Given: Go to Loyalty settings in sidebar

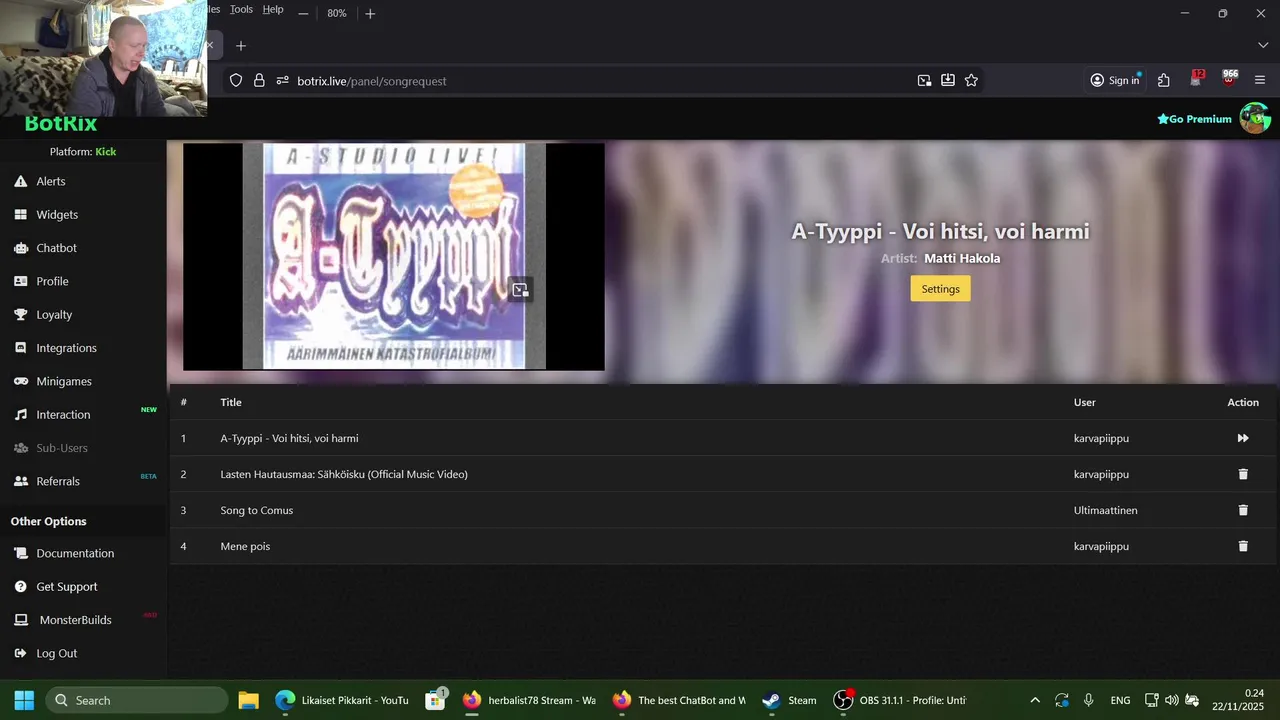Looking at the screenshot, I should point(54,314).
